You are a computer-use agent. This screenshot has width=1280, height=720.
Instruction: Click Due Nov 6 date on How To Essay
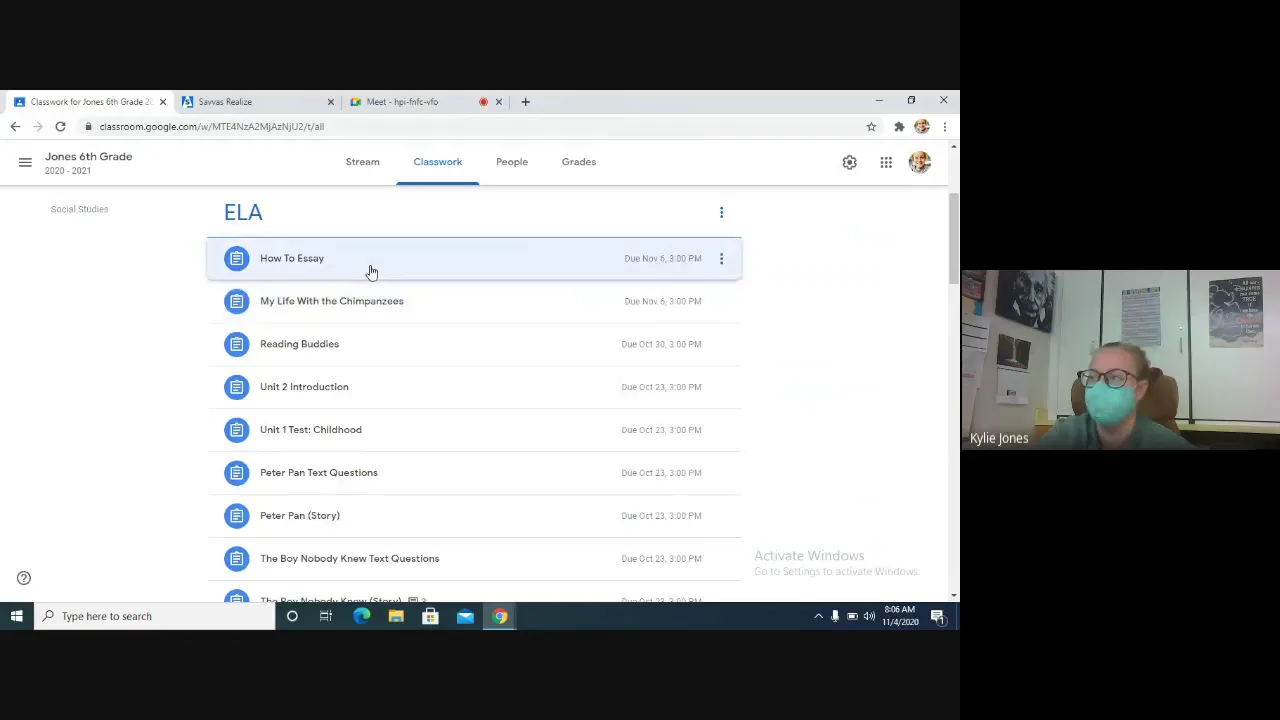click(x=663, y=258)
